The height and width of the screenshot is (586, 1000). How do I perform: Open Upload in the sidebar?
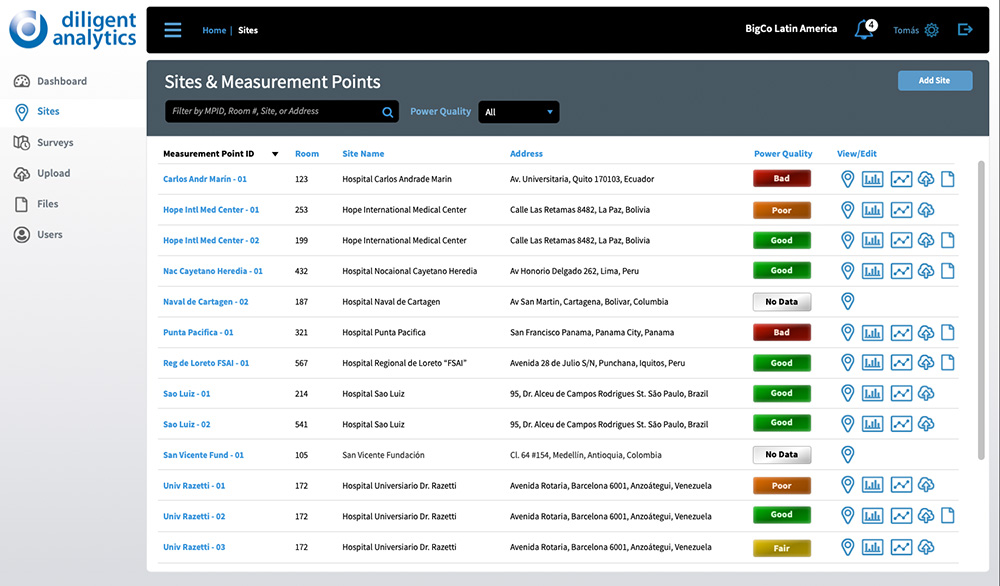pyautogui.click(x=54, y=173)
